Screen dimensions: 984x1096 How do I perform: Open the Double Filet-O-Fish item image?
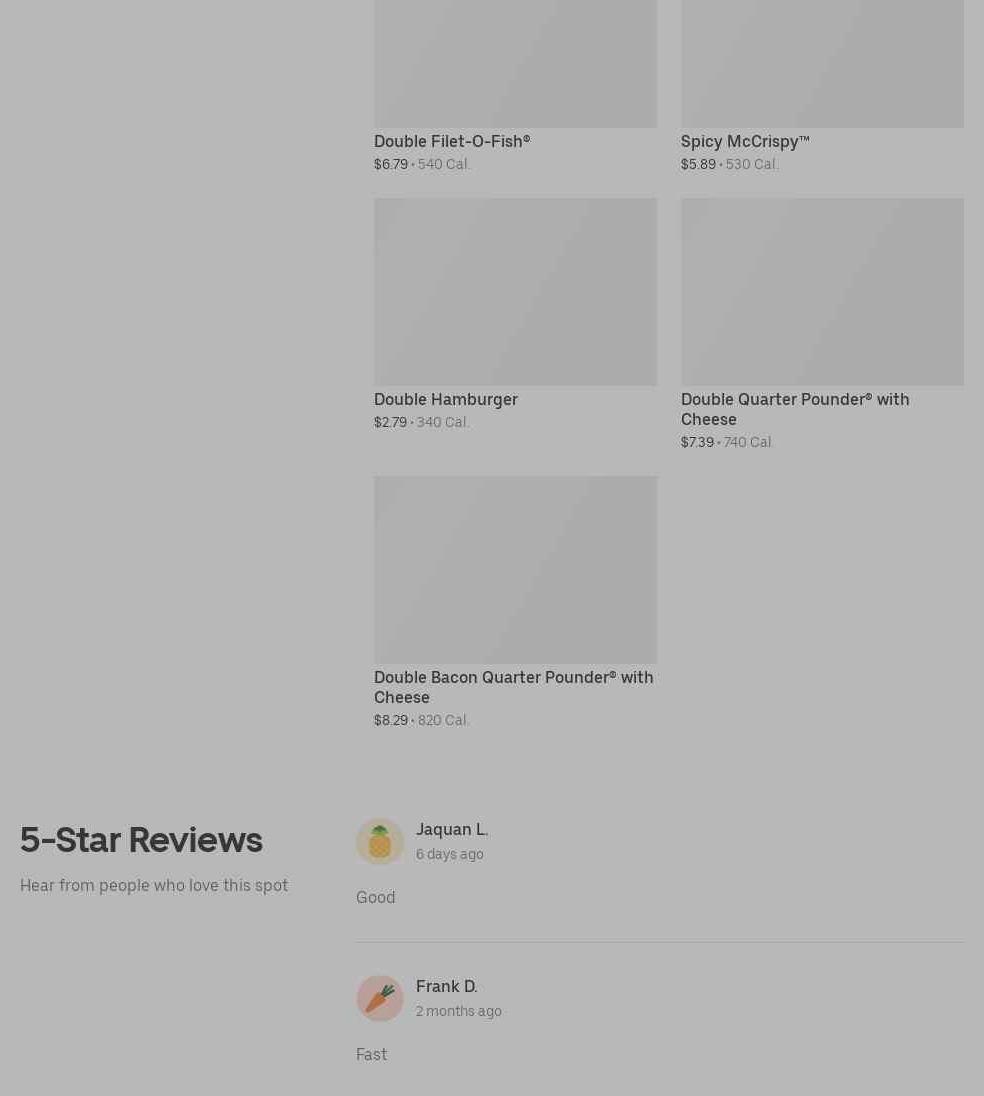(x=515, y=64)
